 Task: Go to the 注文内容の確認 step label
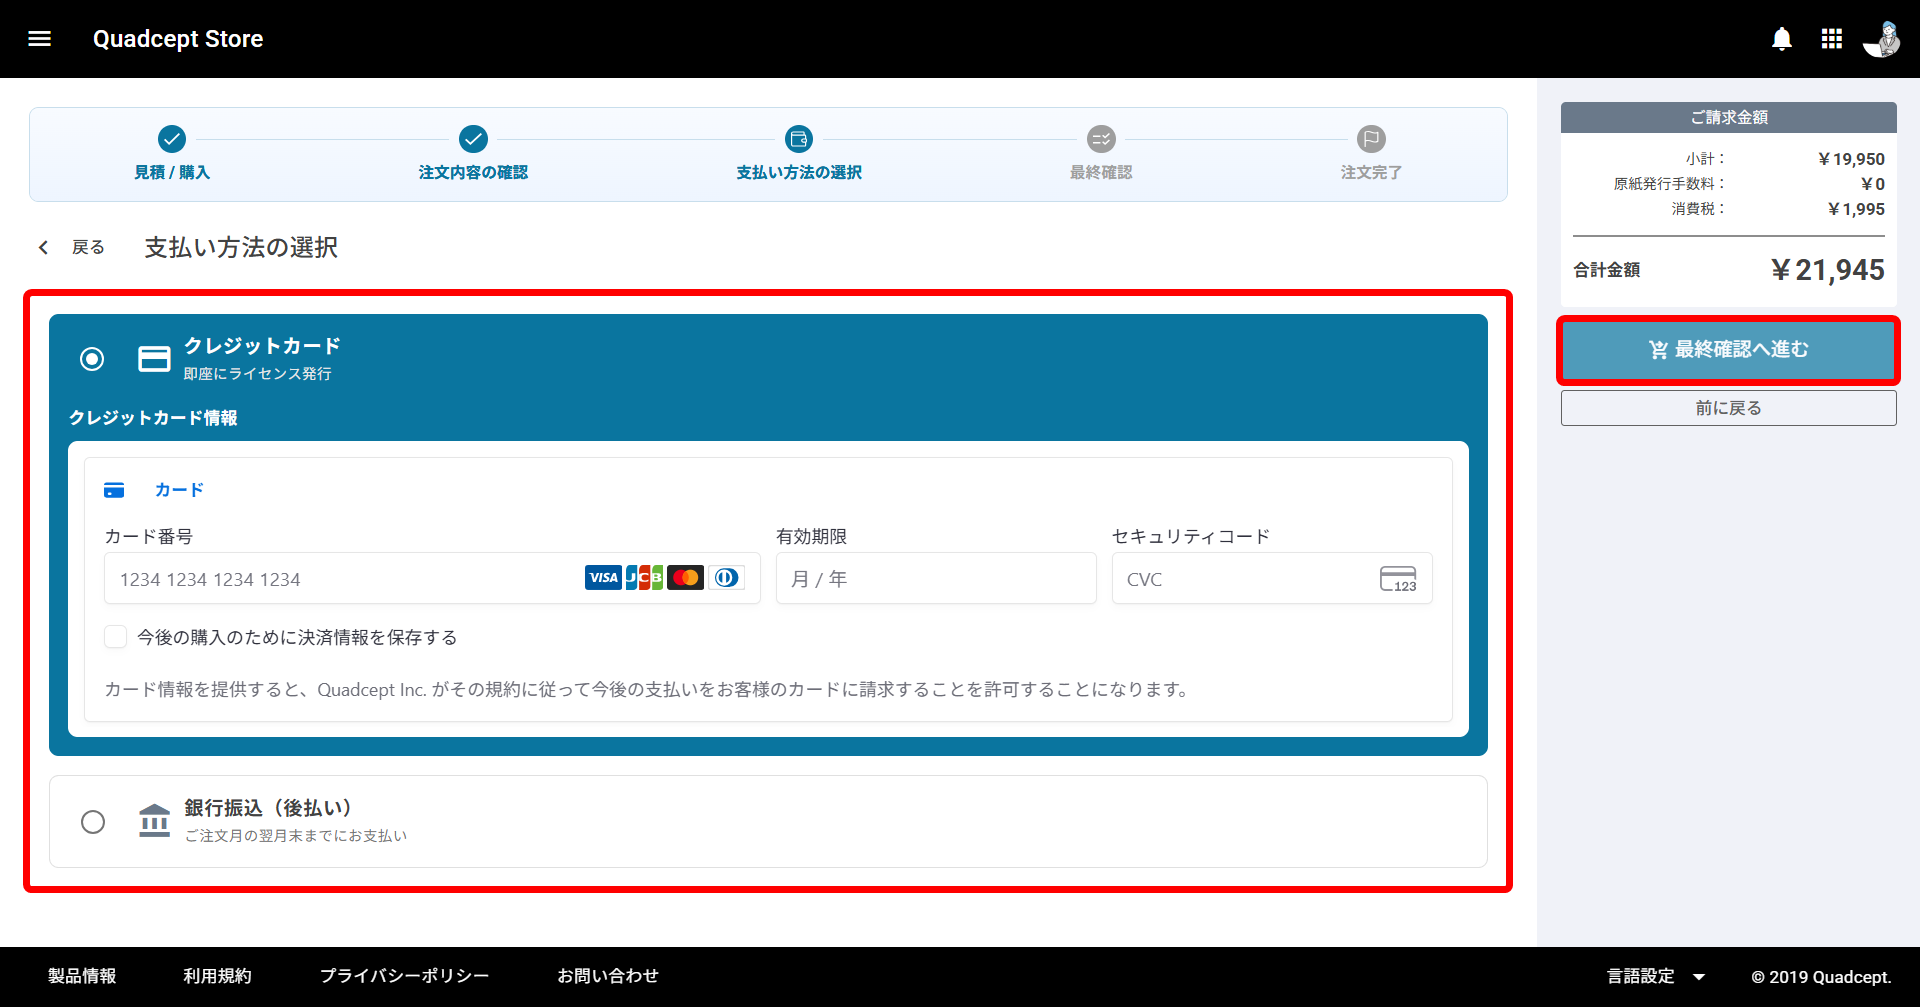473,172
